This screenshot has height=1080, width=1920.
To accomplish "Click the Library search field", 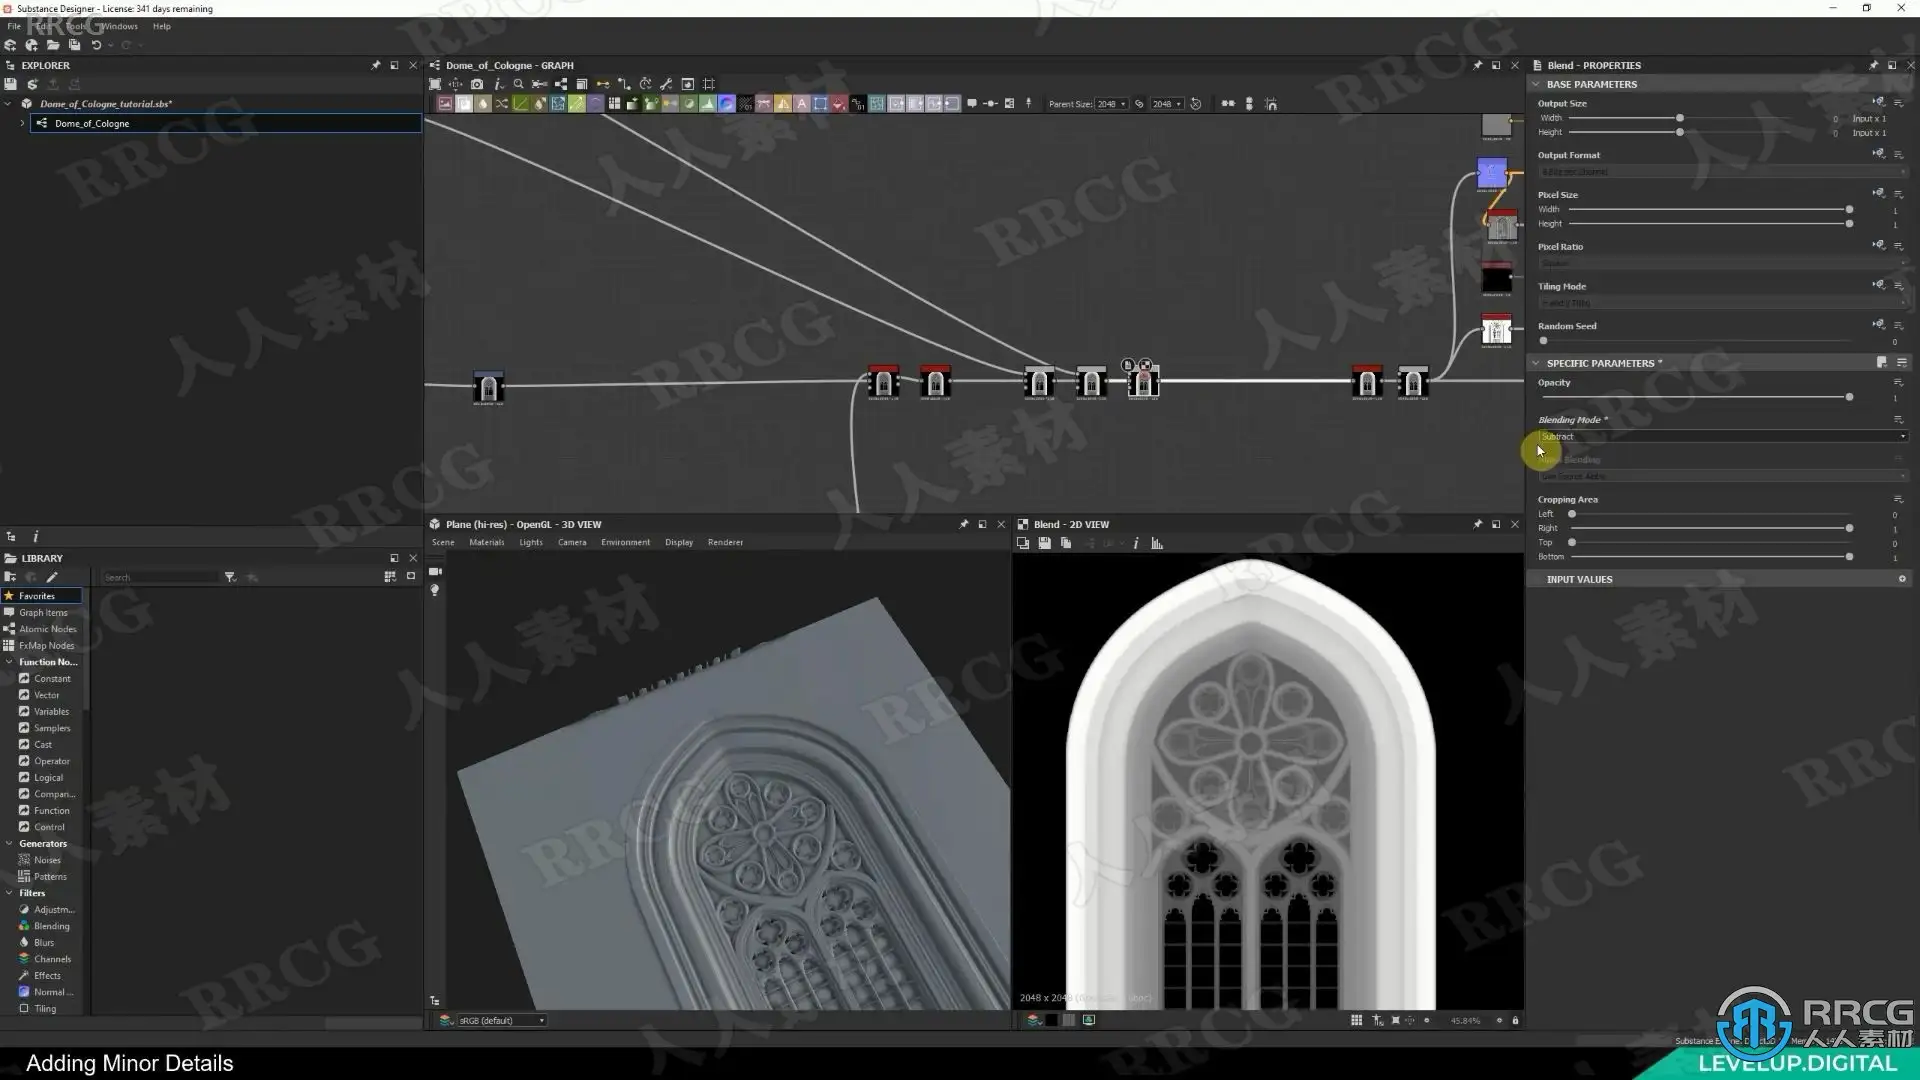I will coord(160,577).
